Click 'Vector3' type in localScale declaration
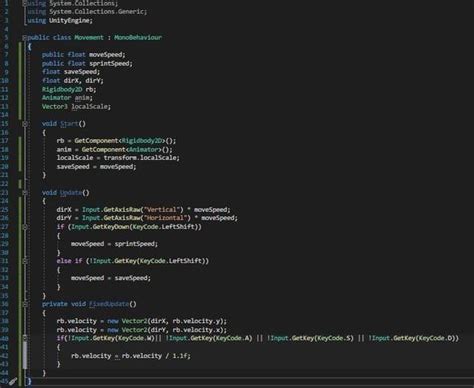Screen dimensions: 474x388 click(x=55, y=106)
